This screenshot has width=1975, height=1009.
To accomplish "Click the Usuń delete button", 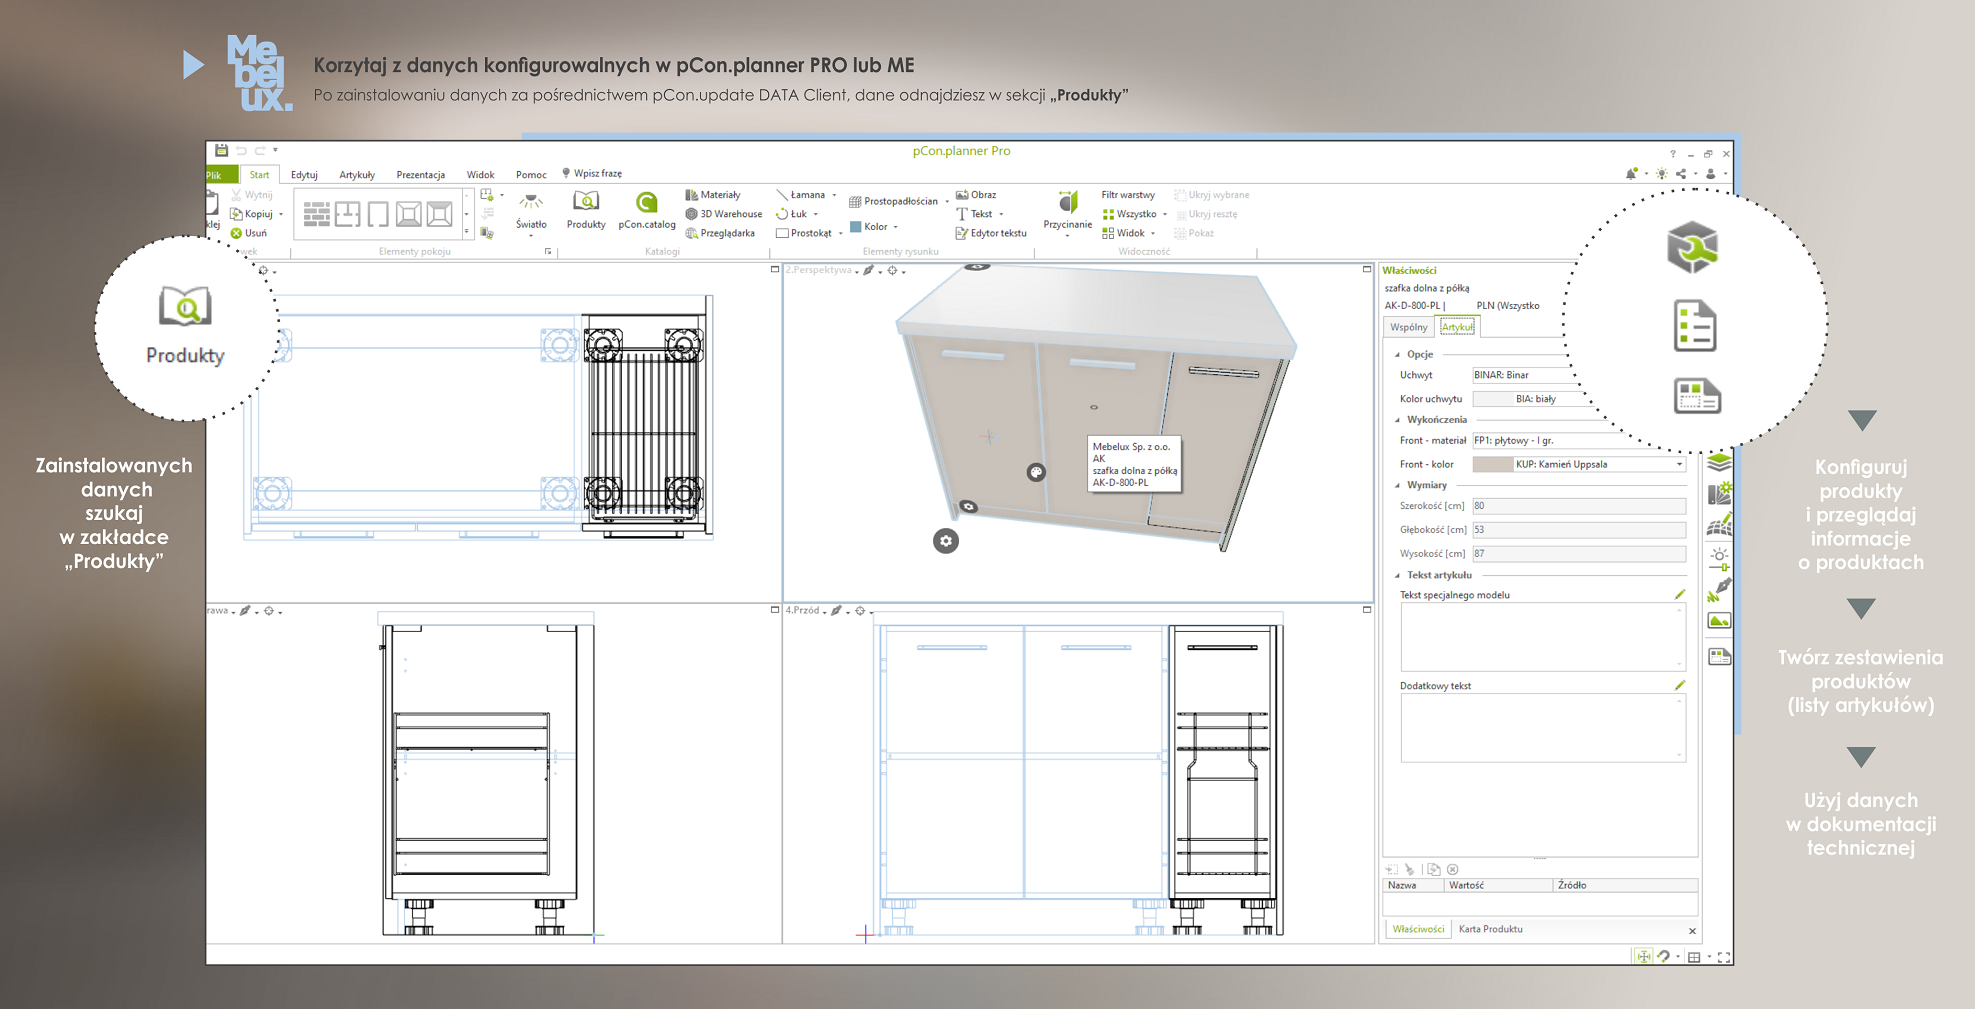I will click(x=249, y=233).
